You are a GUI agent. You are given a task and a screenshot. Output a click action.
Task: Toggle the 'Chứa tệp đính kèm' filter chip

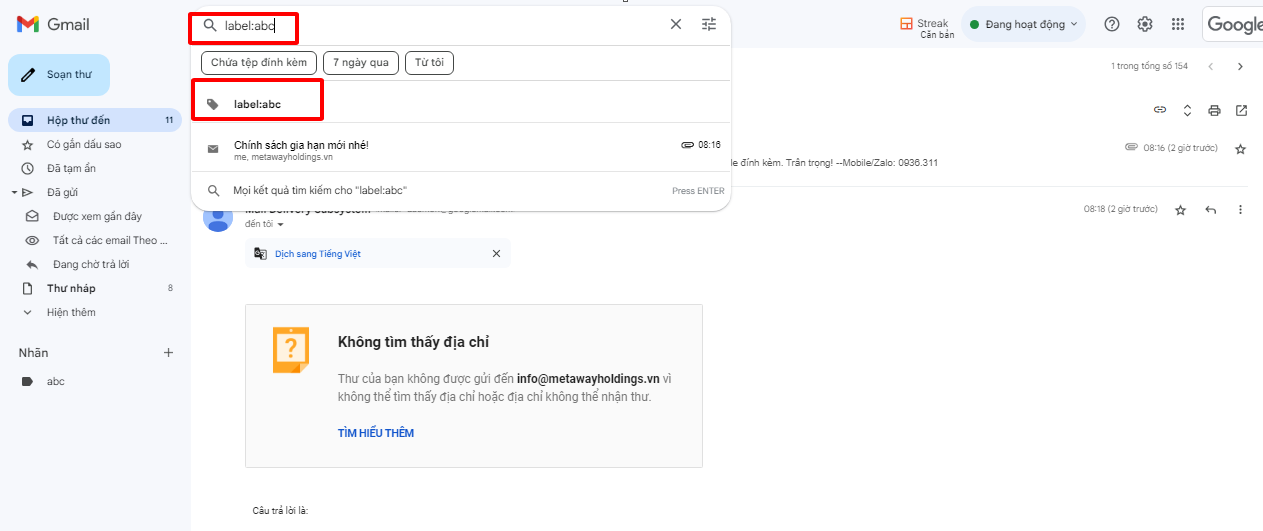pos(259,63)
